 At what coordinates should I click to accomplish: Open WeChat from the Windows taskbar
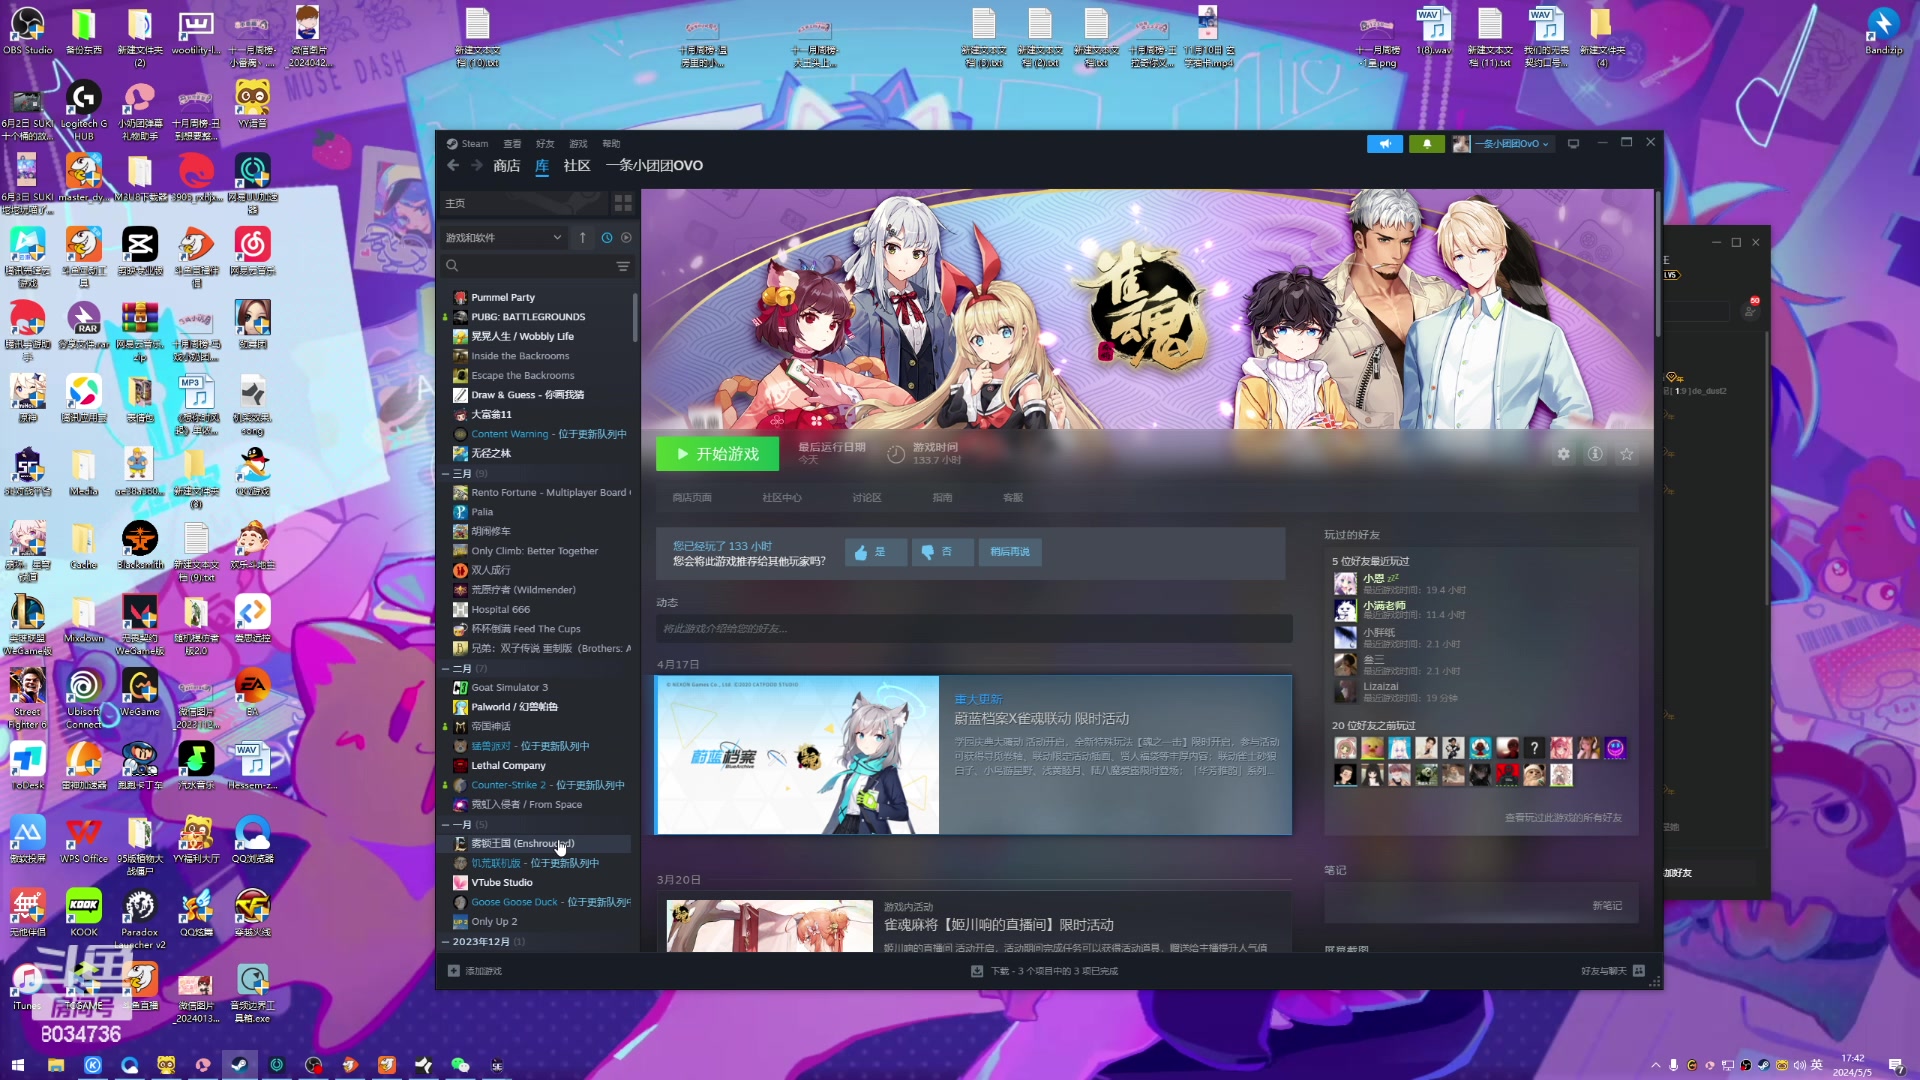point(460,1065)
